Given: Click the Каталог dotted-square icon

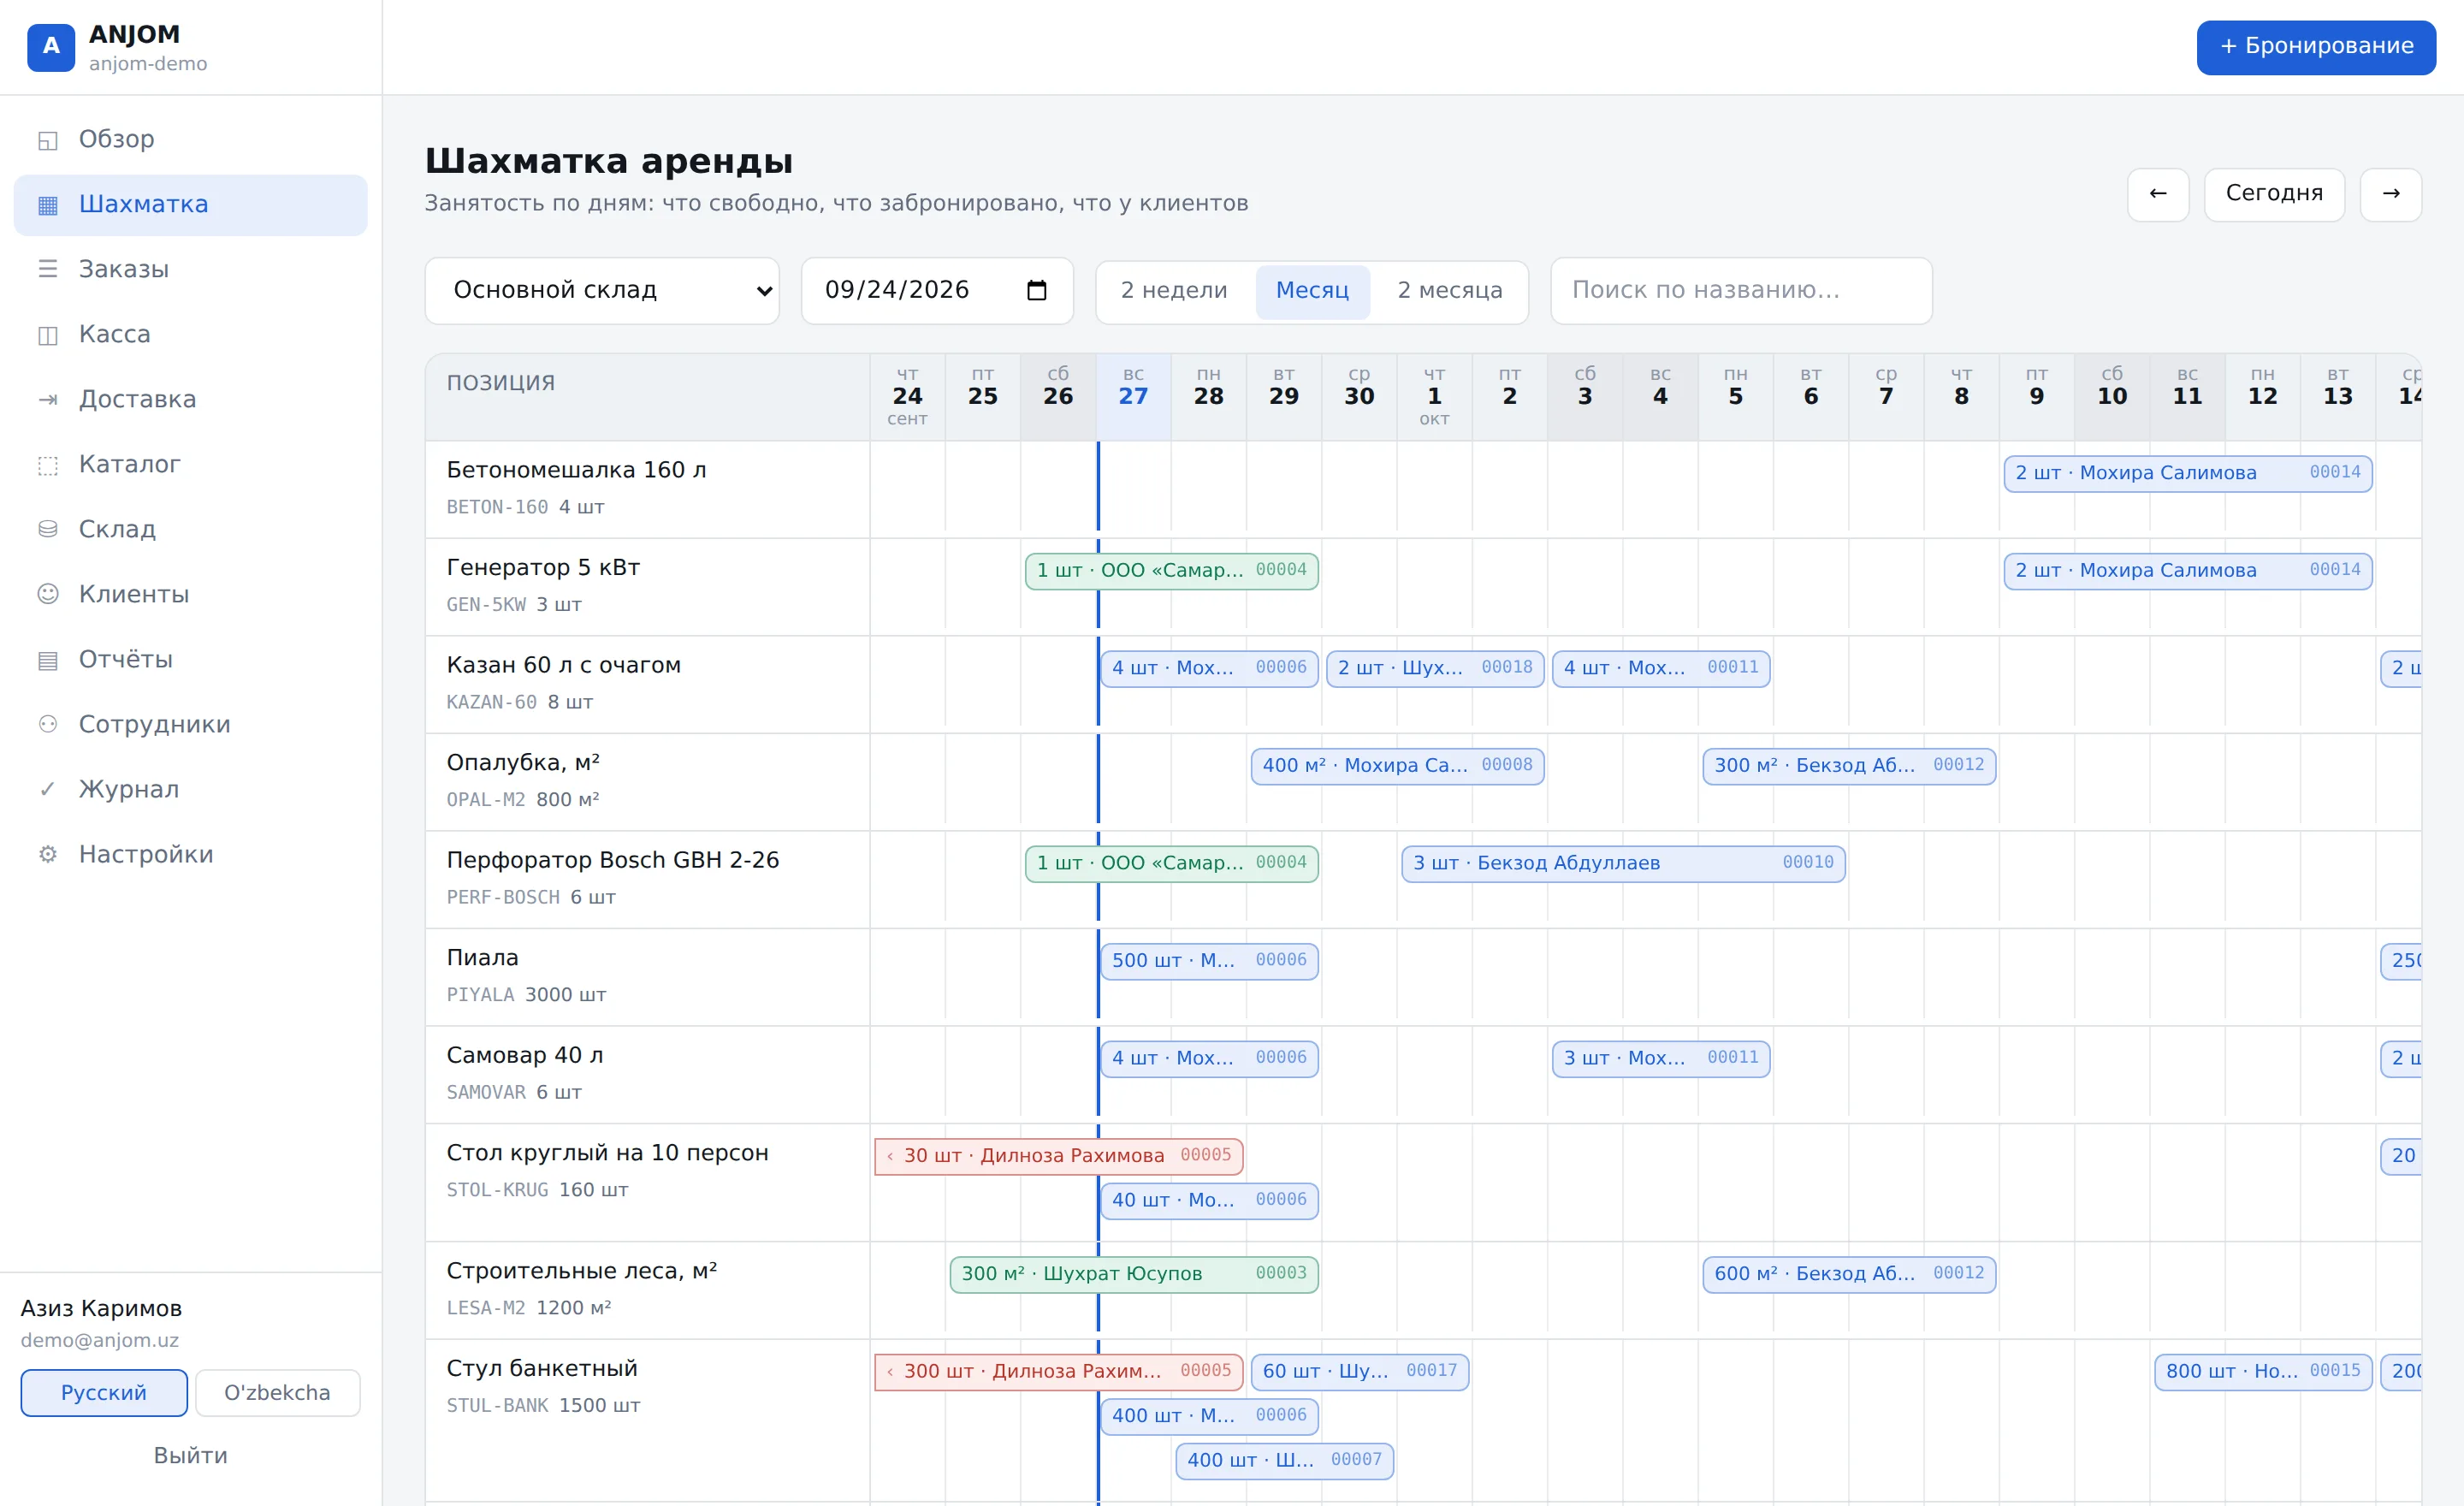Looking at the screenshot, I should coord(47,465).
